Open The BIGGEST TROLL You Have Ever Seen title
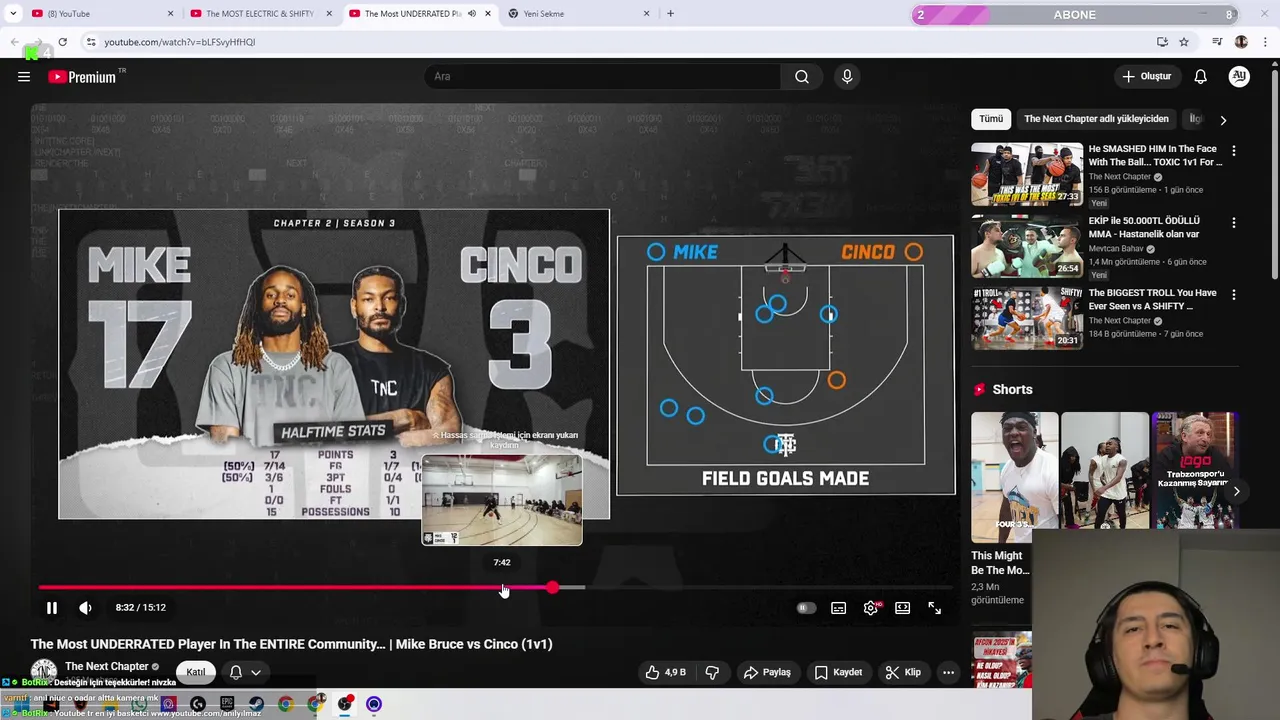 1152,299
